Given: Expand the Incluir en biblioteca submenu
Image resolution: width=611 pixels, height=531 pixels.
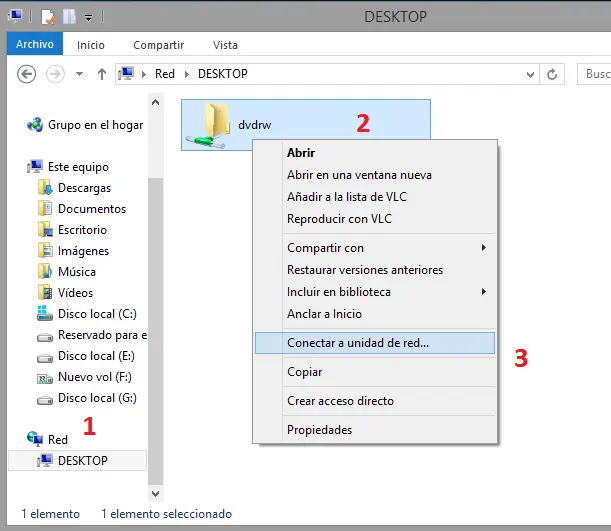Looking at the screenshot, I should click(375, 292).
